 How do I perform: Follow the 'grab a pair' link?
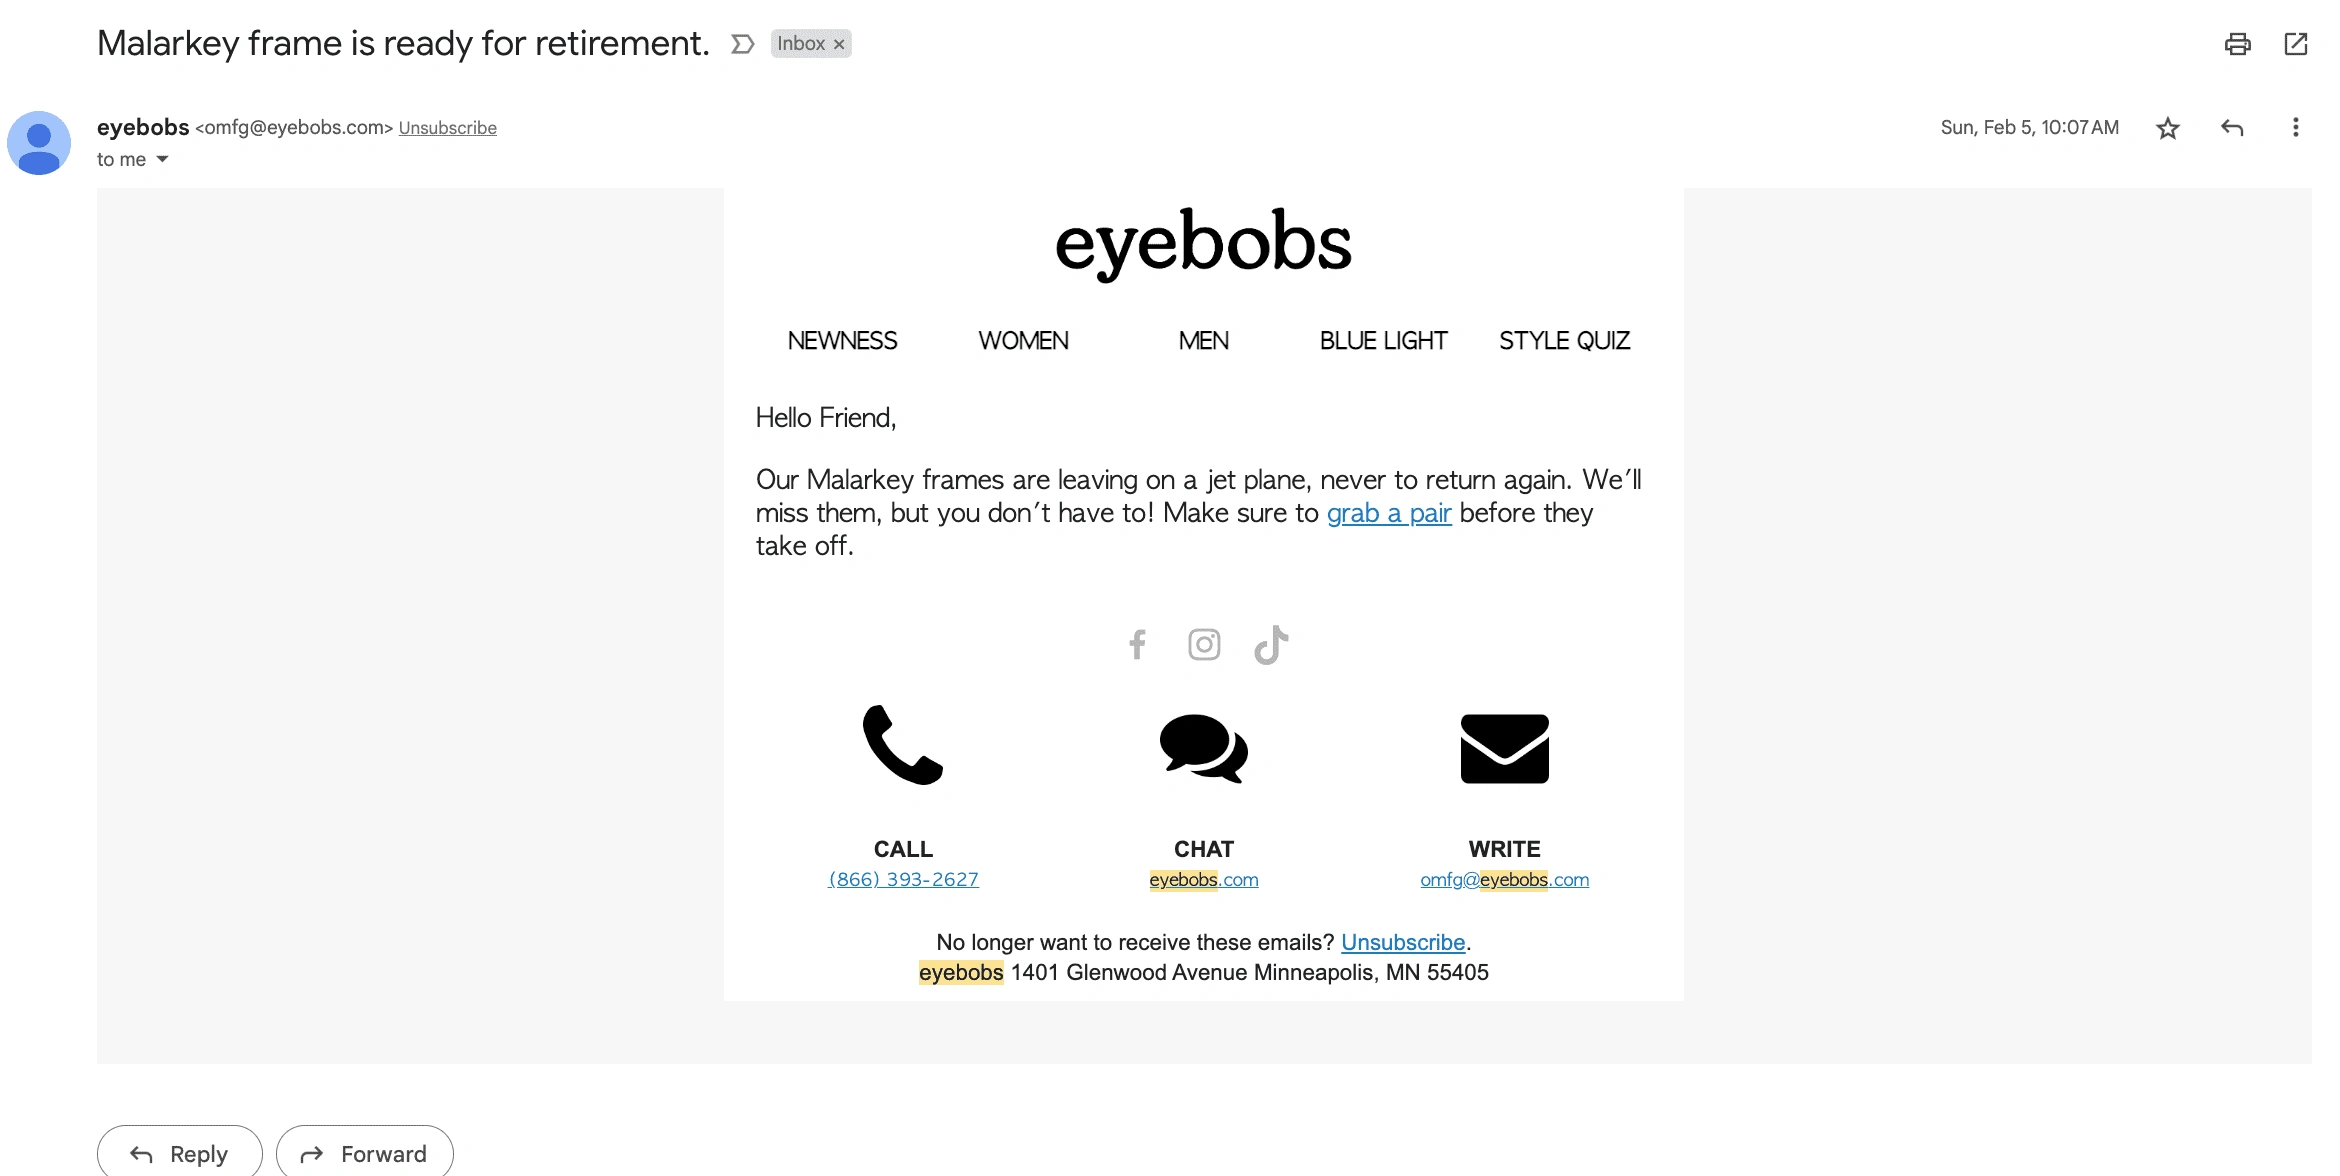pos(1389,513)
